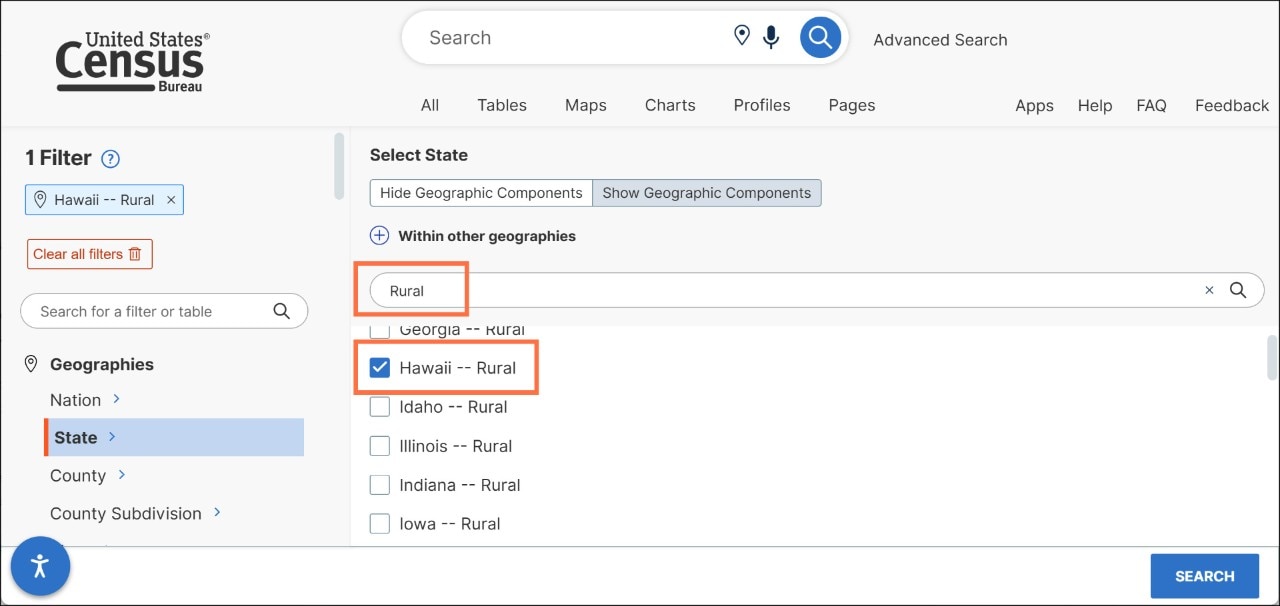Image resolution: width=1280 pixels, height=606 pixels.
Task: Select the County Subdivision geography item
Action: pyautogui.click(x=126, y=514)
